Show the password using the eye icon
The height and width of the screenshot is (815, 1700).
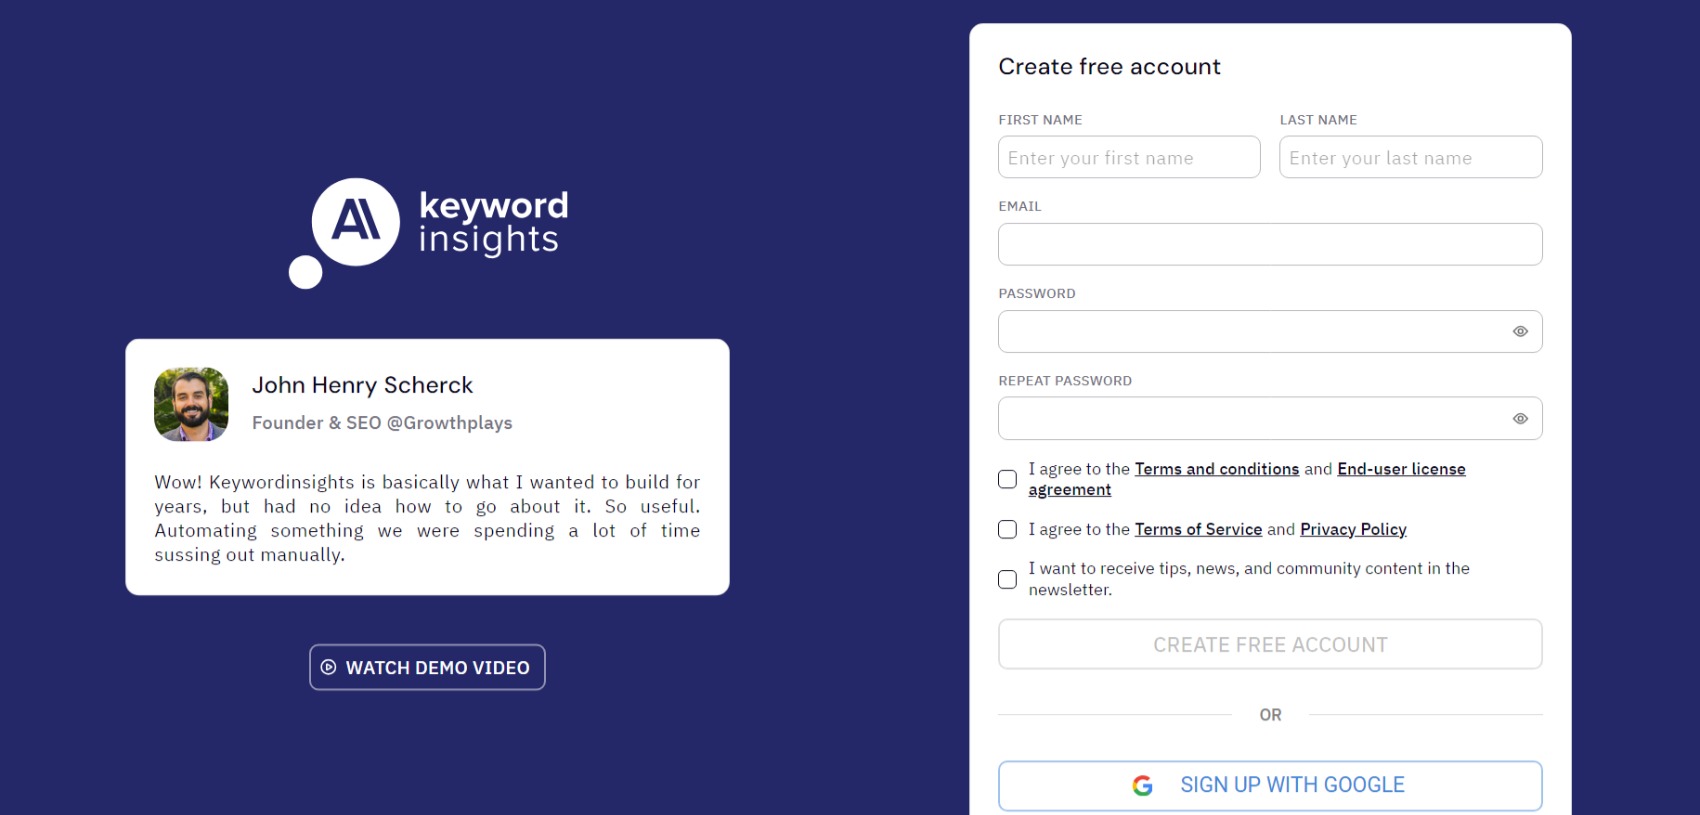tap(1520, 330)
